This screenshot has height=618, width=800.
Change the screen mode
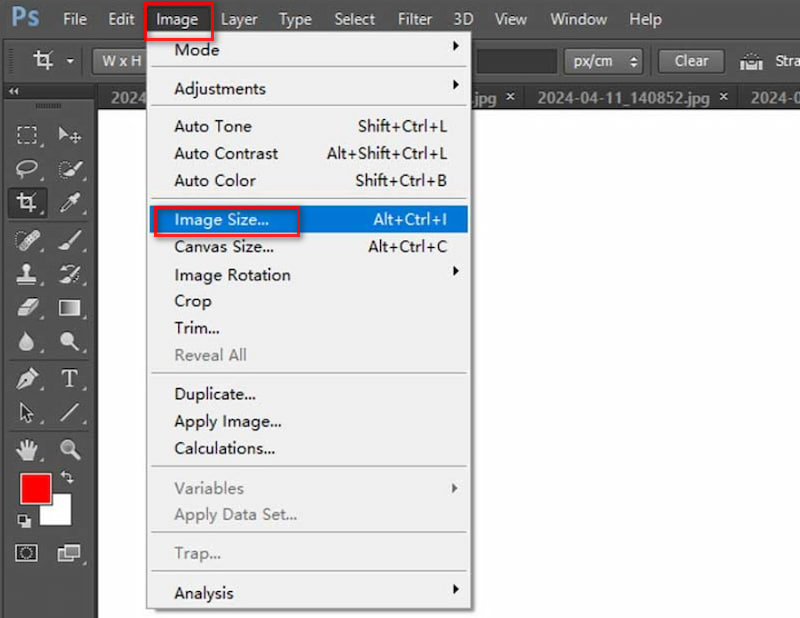[69, 553]
